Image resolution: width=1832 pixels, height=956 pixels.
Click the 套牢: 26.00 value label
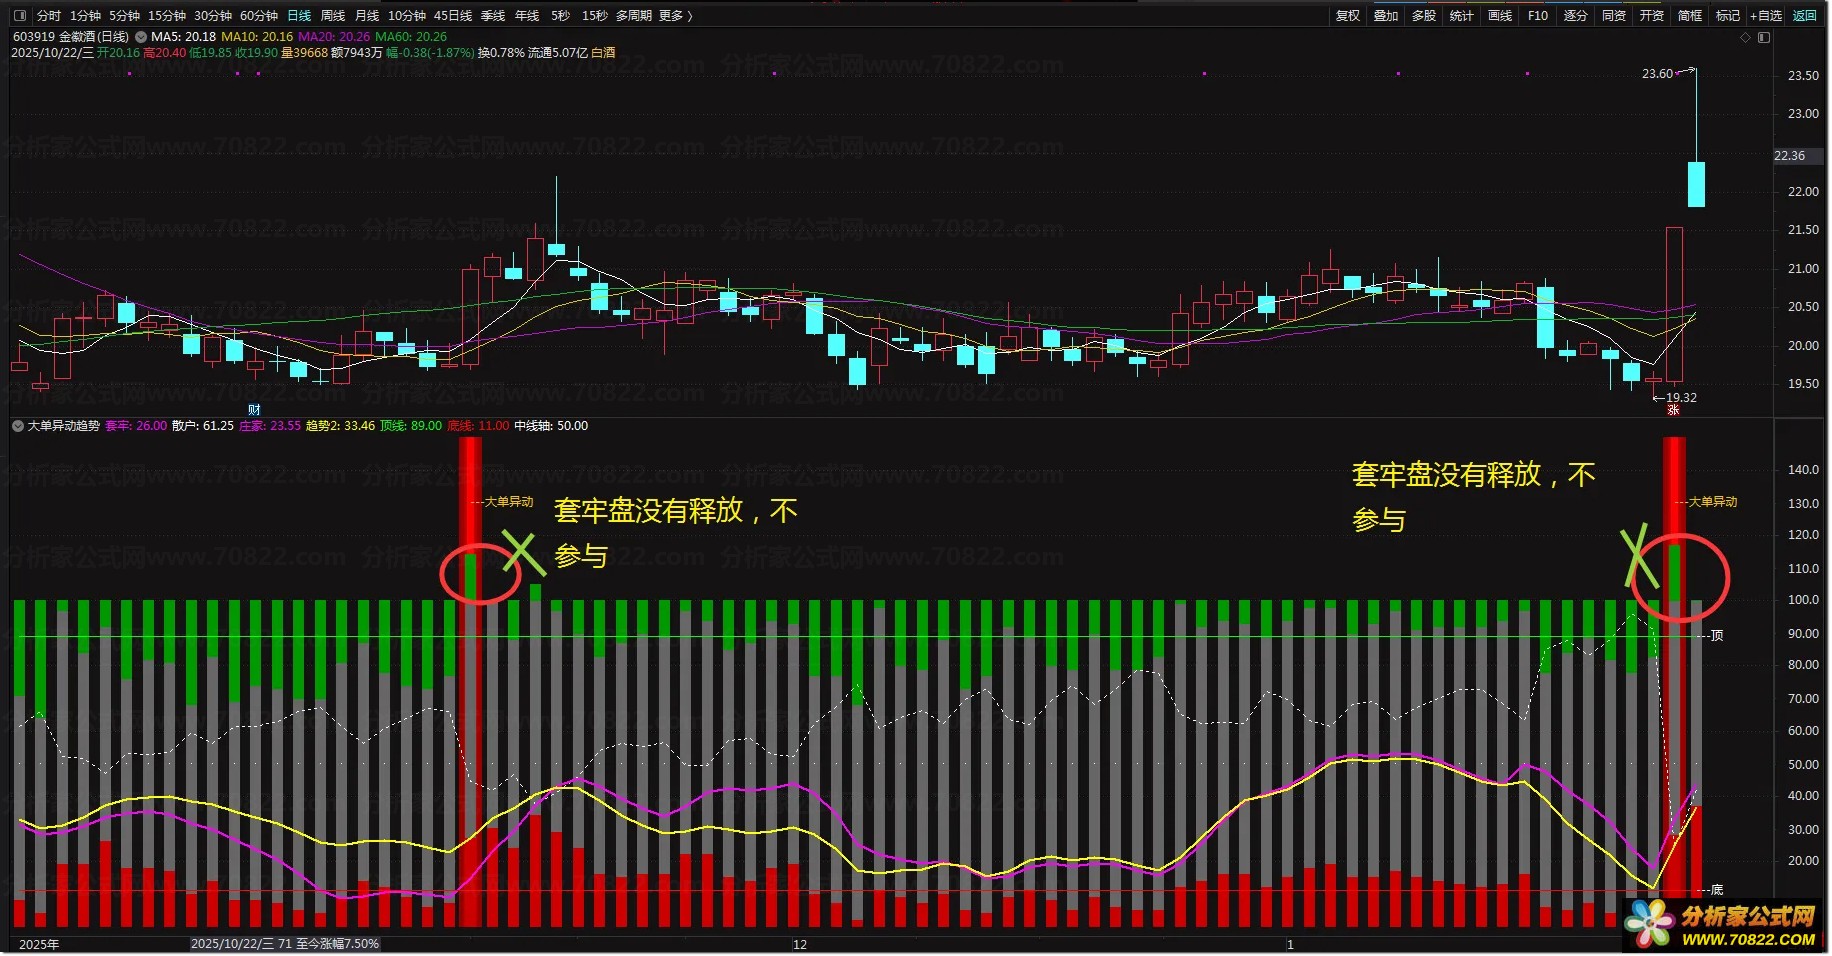coord(136,426)
